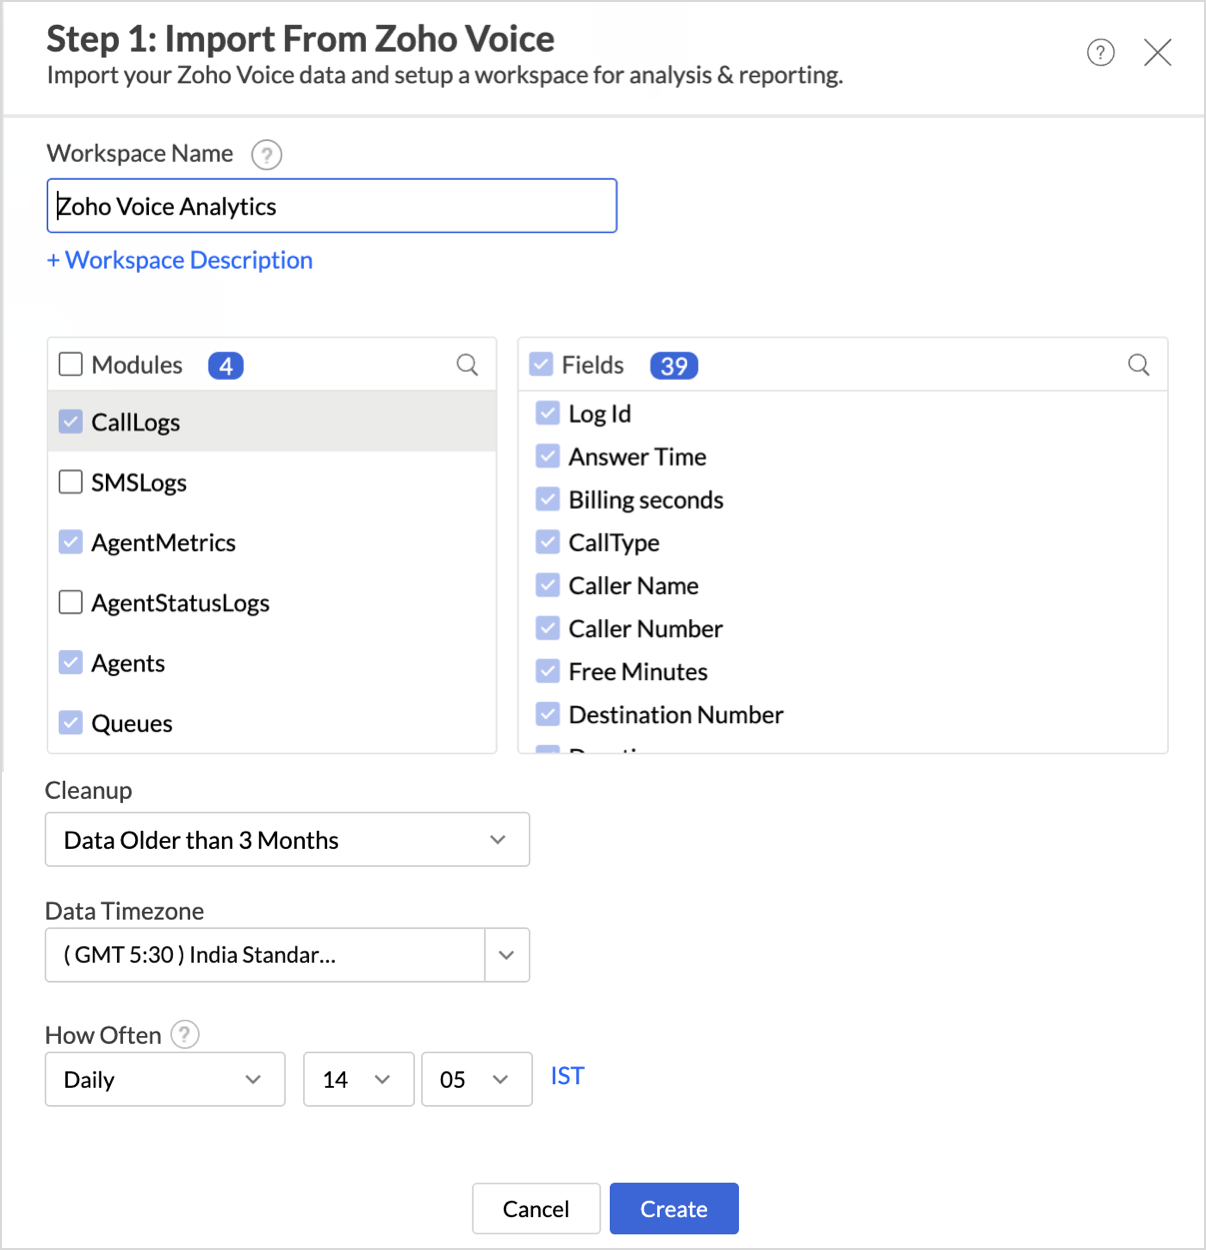Image resolution: width=1206 pixels, height=1250 pixels.
Task: Uncheck the Caller Number field
Action: 548,629
